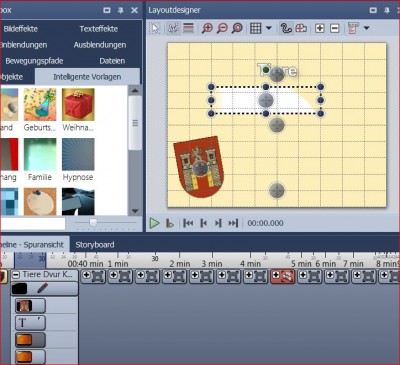
Task: Jump to the end with the last playback button
Action: [x=233, y=223]
